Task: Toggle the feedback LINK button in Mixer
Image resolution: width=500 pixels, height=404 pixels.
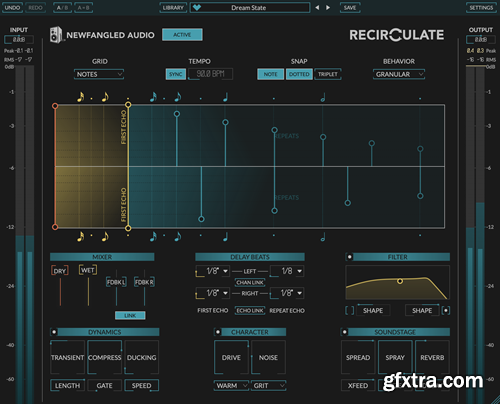Action: pyautogui.click(x=130, y=315)
